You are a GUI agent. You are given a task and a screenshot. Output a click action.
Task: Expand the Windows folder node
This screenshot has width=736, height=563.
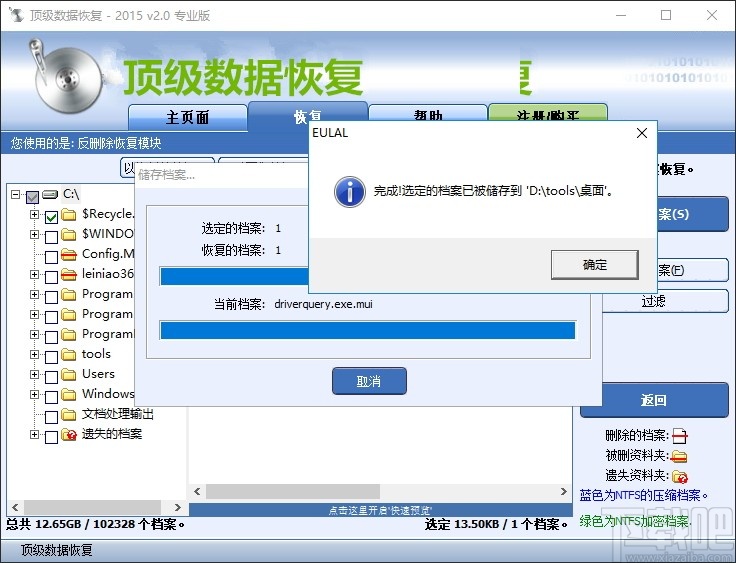(x=34, y=394)
